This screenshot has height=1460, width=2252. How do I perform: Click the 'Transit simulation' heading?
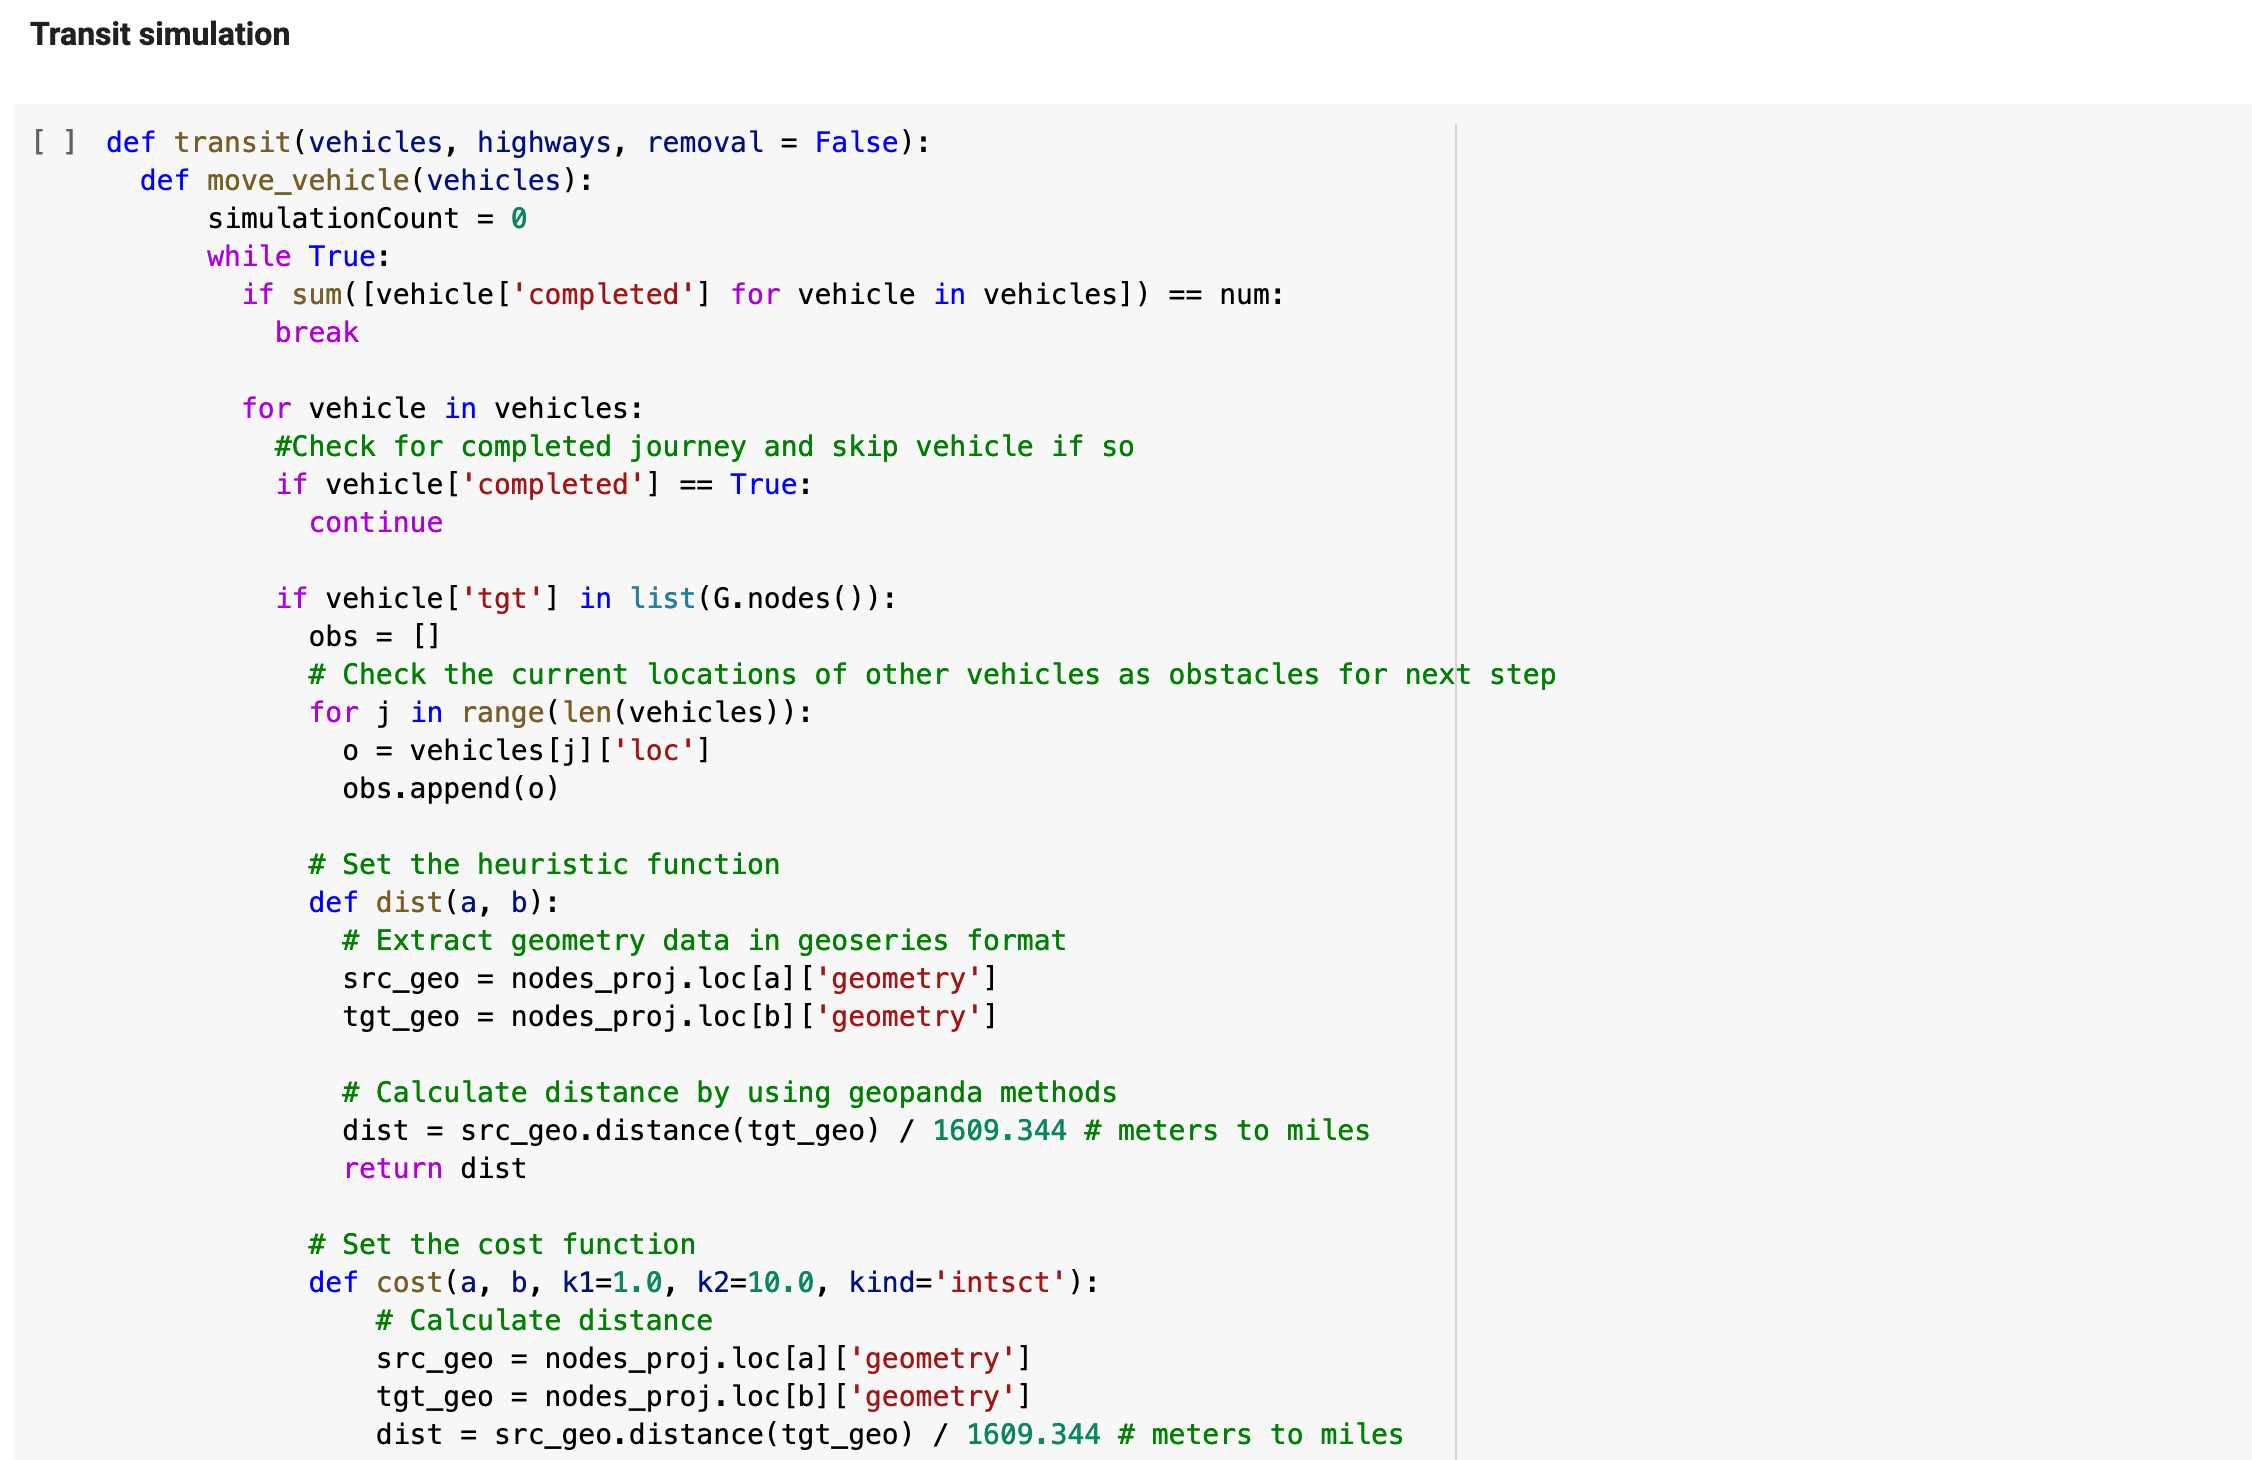[x=160, y=34]
